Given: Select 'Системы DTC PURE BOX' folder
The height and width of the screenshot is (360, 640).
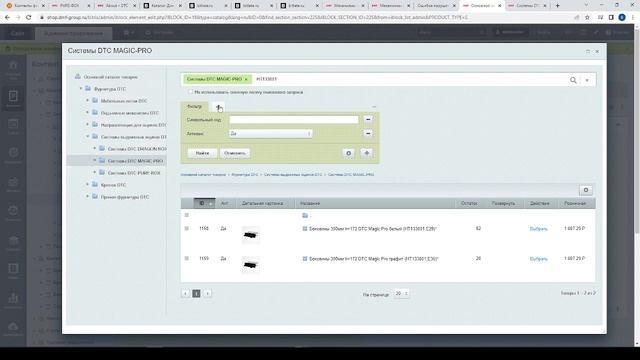Looking at the screenshot, I should [x=134, y=173].
